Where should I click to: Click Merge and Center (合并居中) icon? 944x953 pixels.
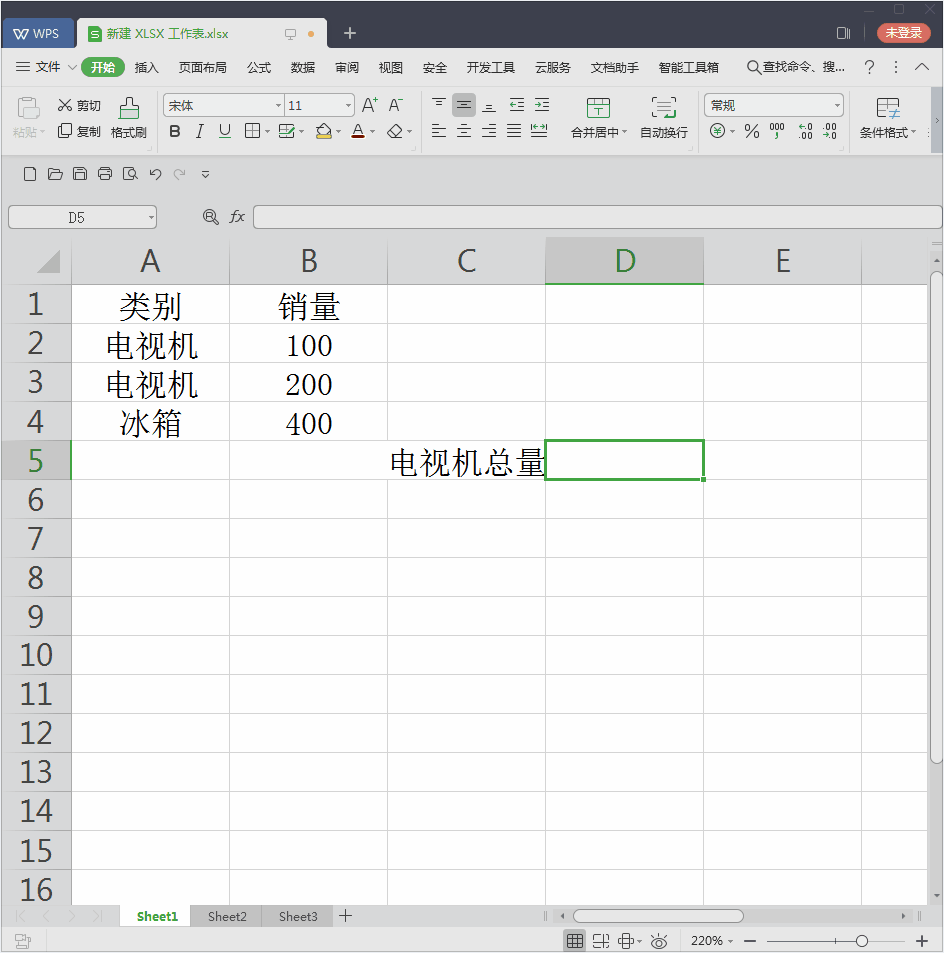click(x=598, y=108)
